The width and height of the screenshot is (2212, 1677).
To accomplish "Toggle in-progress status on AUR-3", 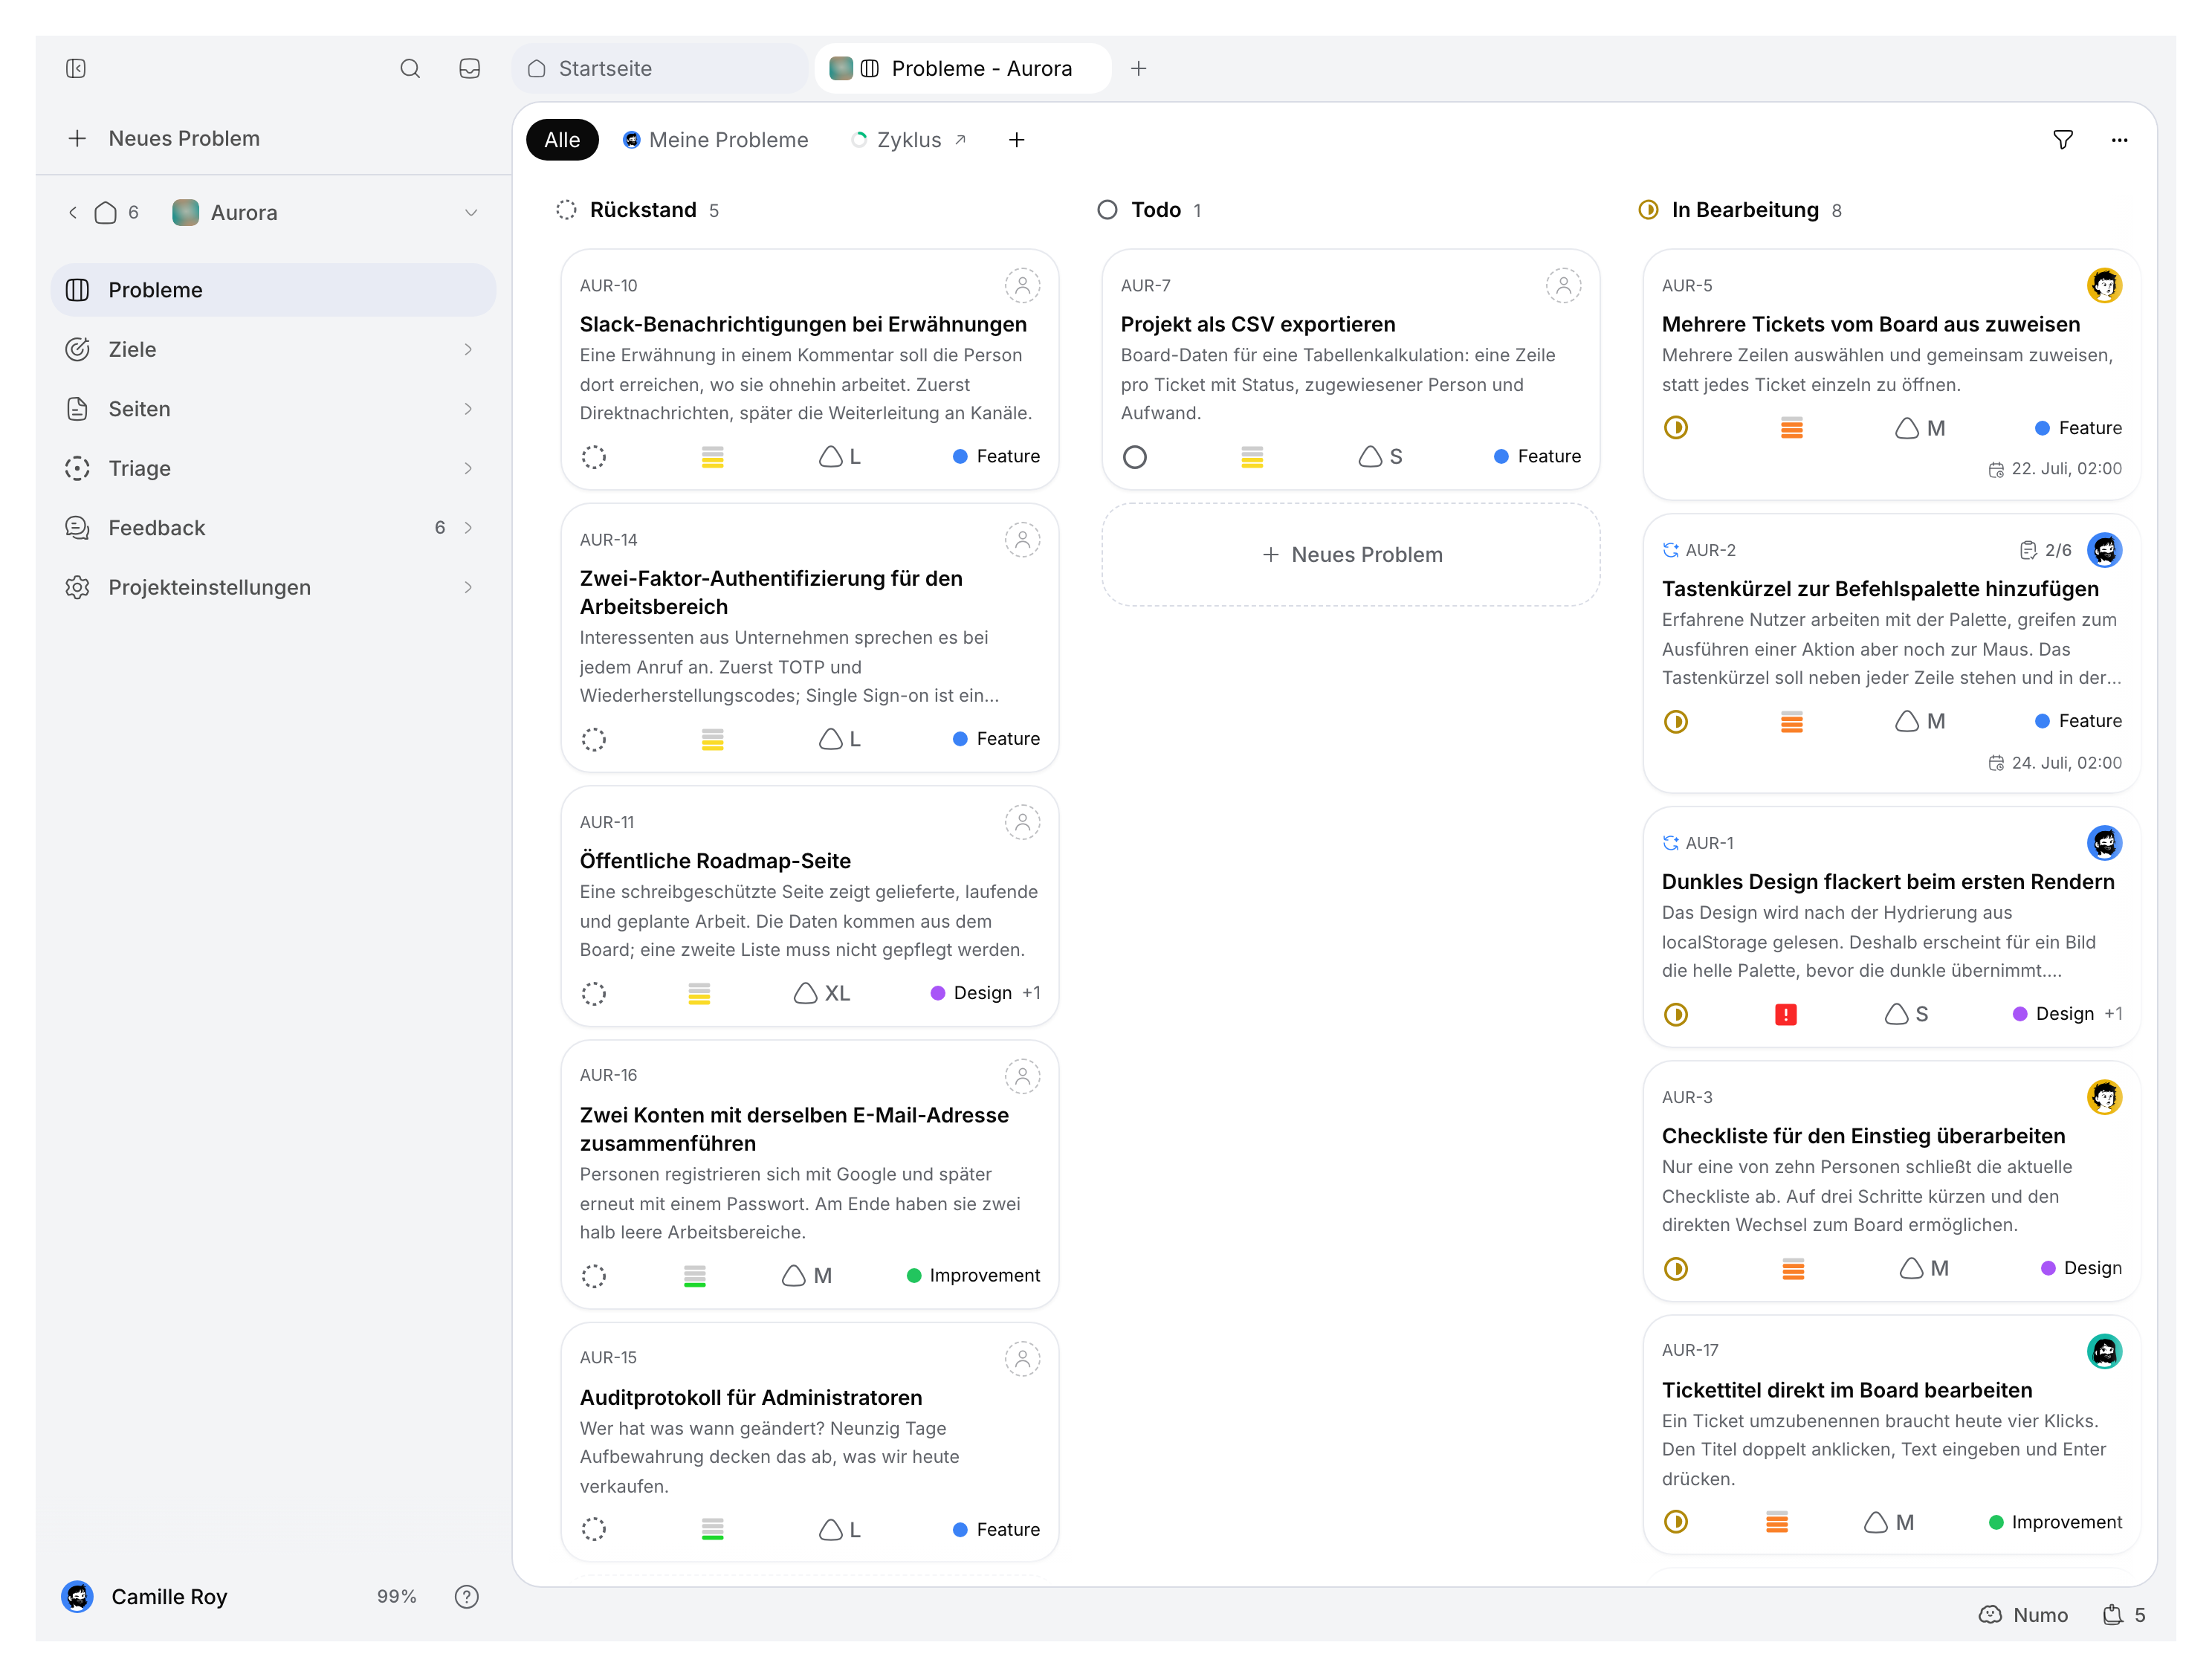I will (x=1676, y=1269).
